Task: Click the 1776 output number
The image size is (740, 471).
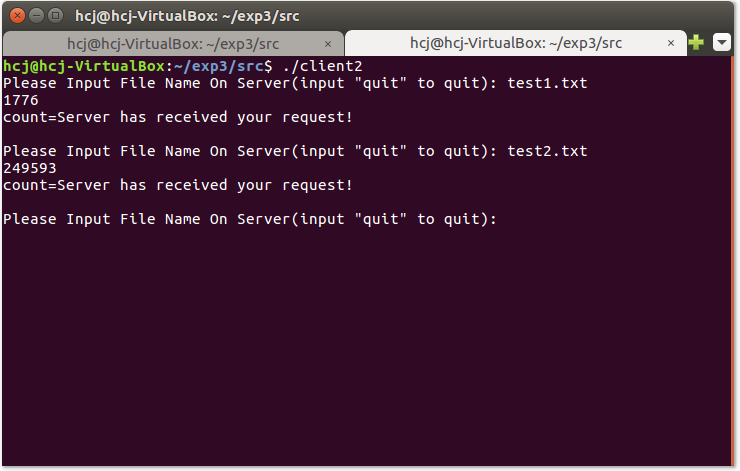Action: pos(21,100)
